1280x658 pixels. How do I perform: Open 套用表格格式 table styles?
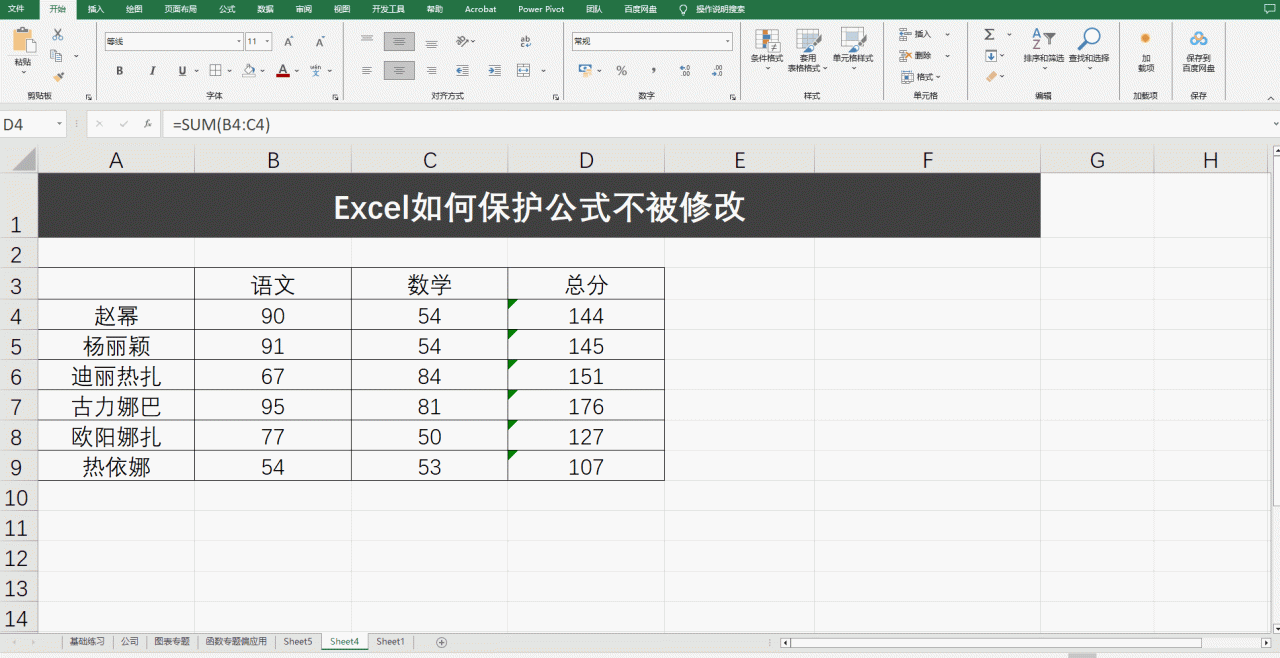(807, 50)
